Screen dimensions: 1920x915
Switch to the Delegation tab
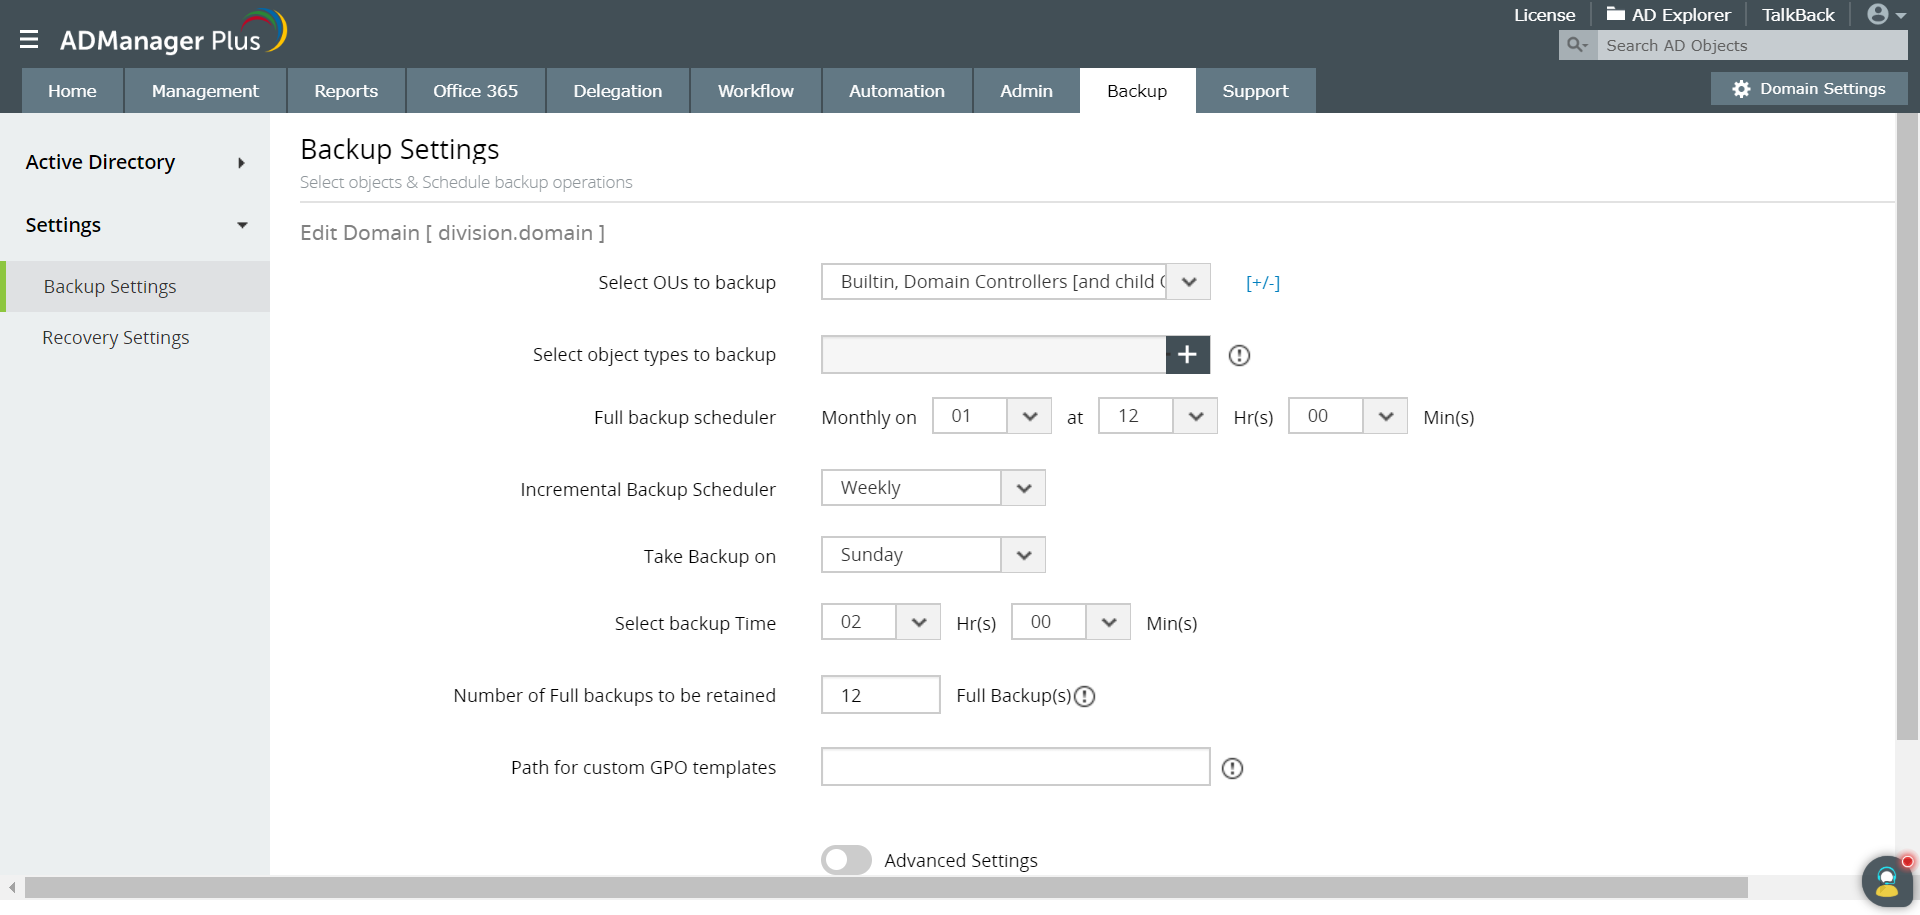click(x=617, y=91)
